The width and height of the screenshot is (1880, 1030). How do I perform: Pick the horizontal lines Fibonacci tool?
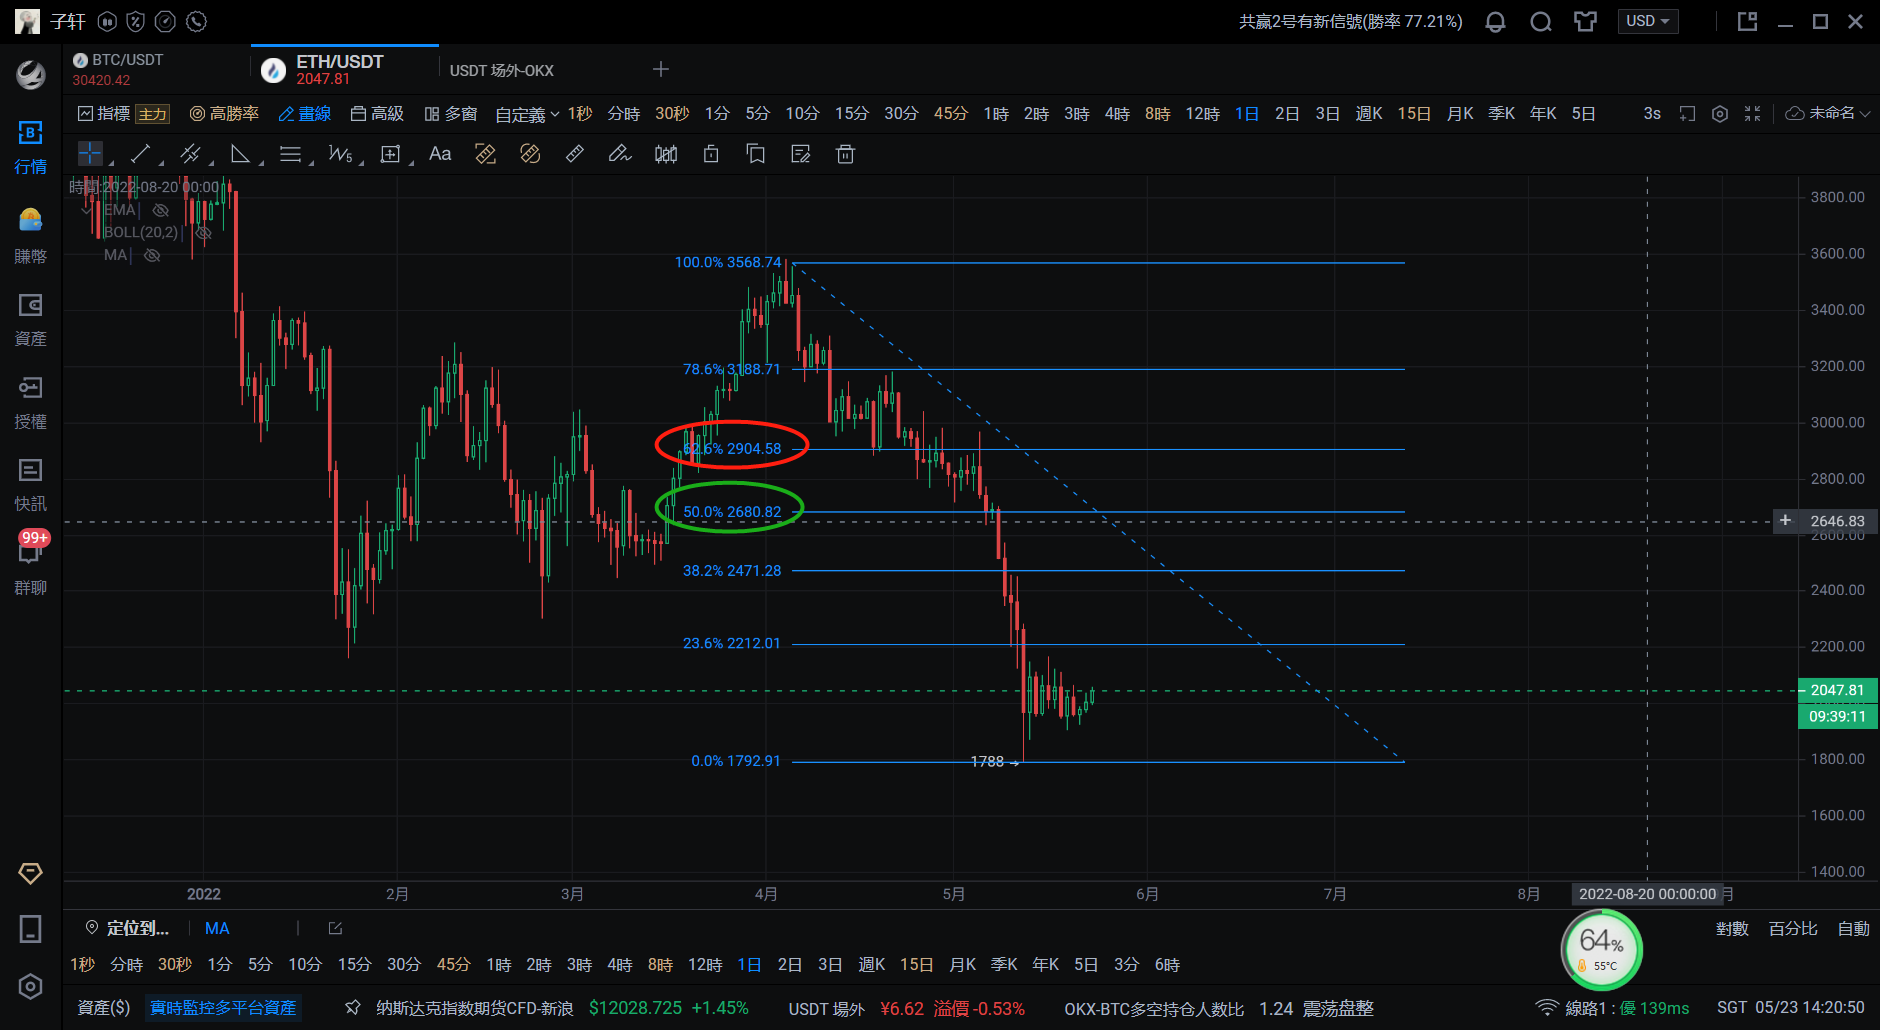tap(290, 153)
